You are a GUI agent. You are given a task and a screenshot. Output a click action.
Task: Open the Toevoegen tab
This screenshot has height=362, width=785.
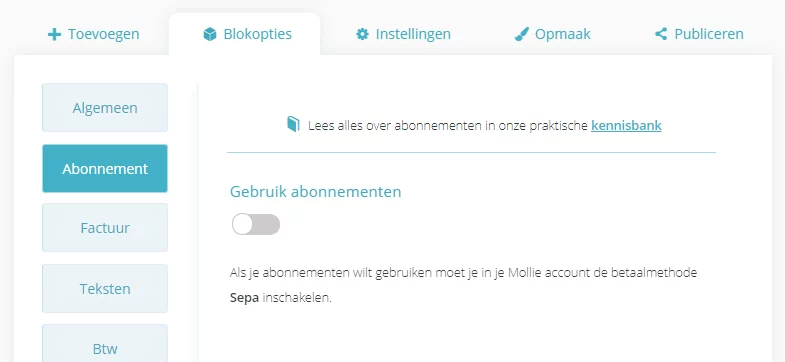tap(94, 34)
